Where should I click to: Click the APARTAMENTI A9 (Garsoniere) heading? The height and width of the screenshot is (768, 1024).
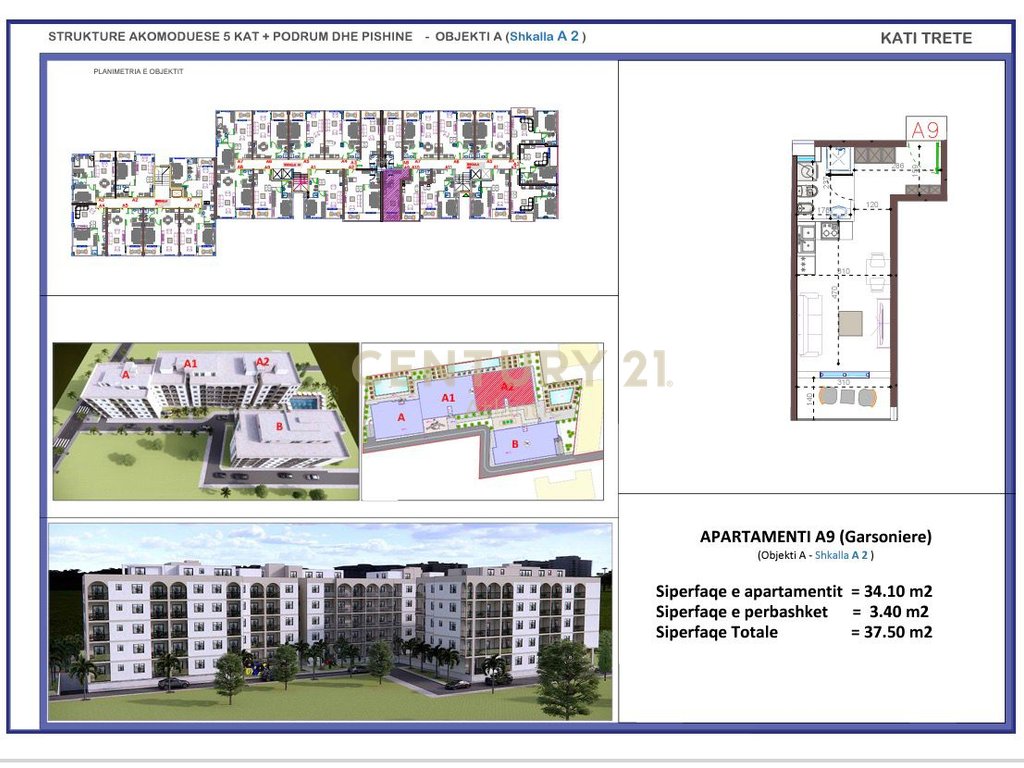coord(815,536)
